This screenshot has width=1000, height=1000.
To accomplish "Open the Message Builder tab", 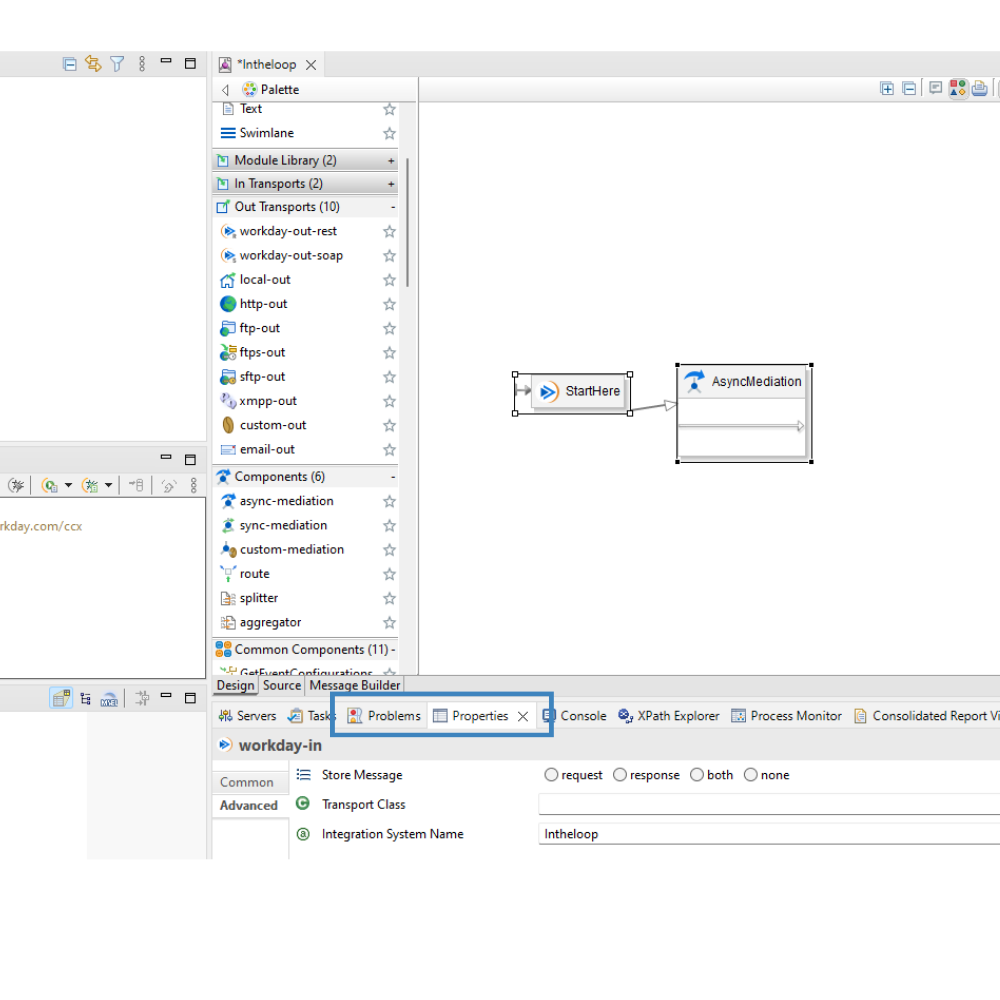I will point(354,685).
